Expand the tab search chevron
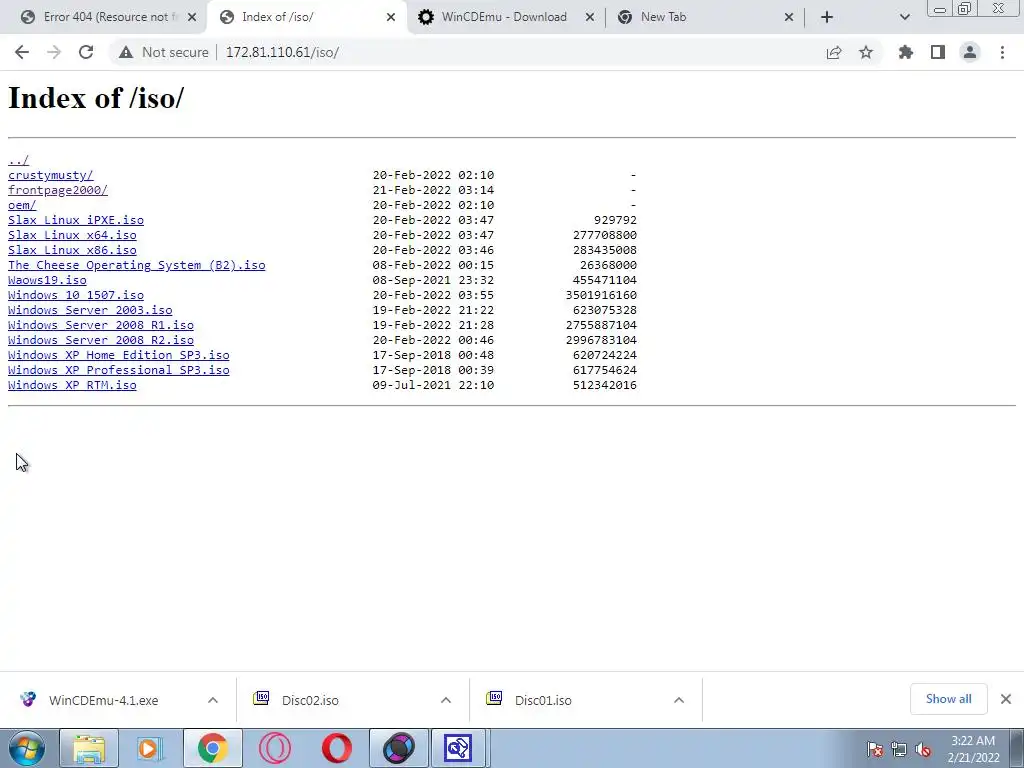Image resolution: width=1024 pixels, height=768 pixels. [904, 17]
